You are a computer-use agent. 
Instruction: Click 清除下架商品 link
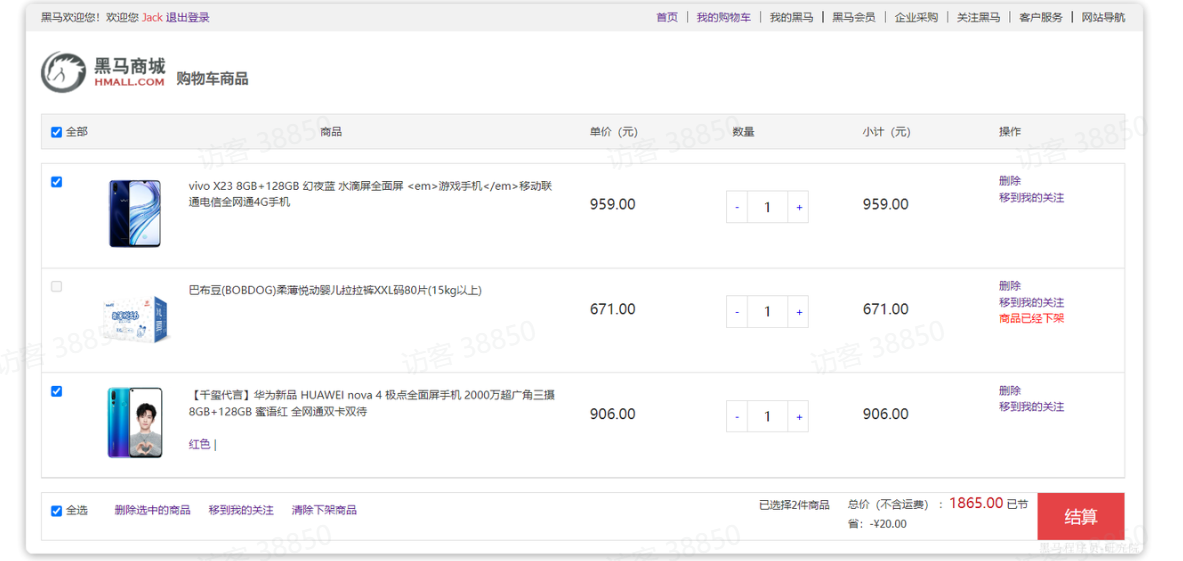(324, 510)
